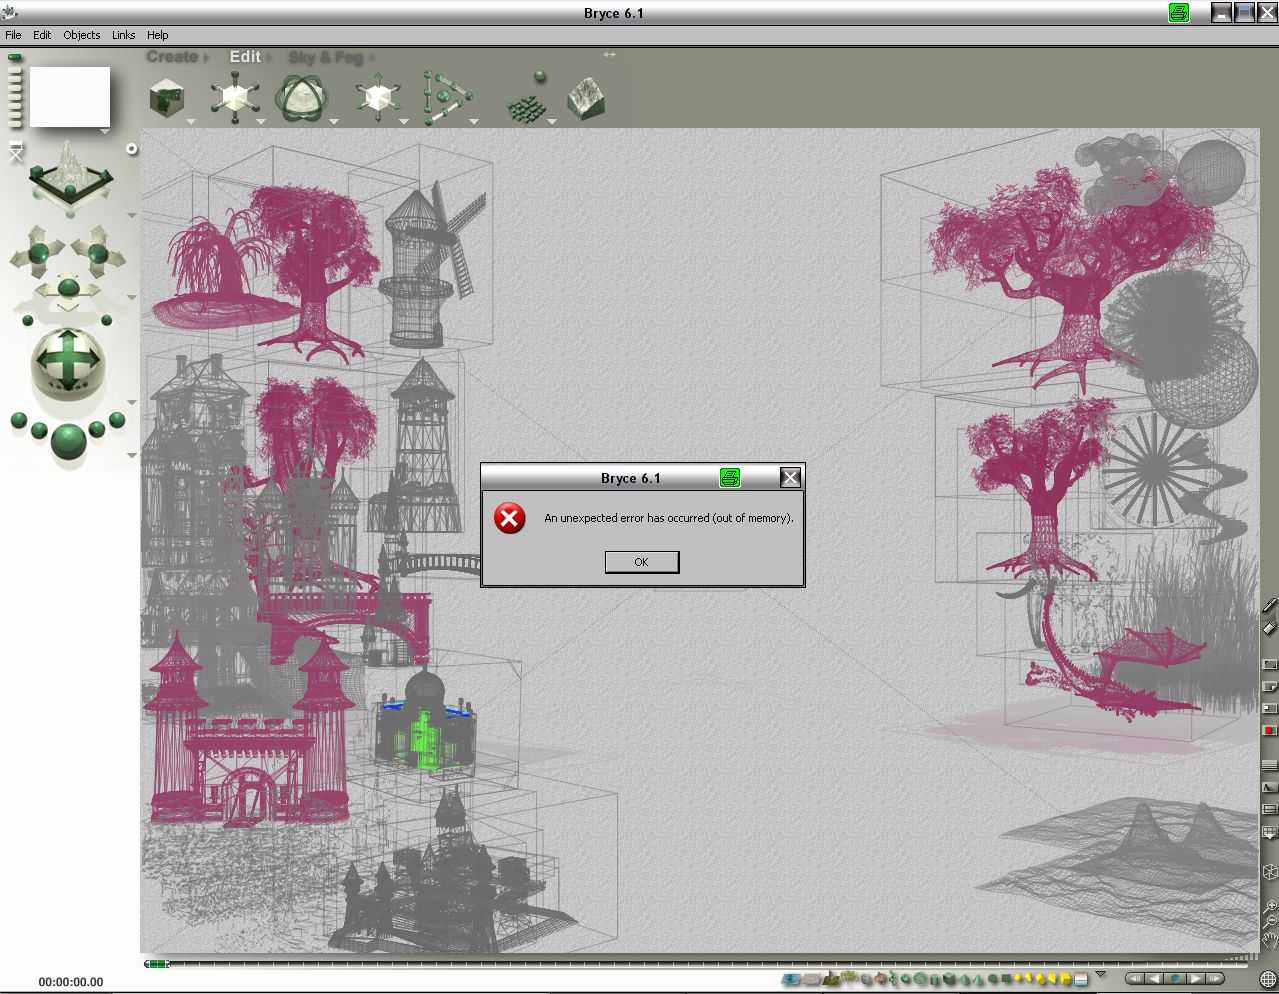Open the Links menu
The width and height of the screenshot is (1279, 994).
pos(123,34)
